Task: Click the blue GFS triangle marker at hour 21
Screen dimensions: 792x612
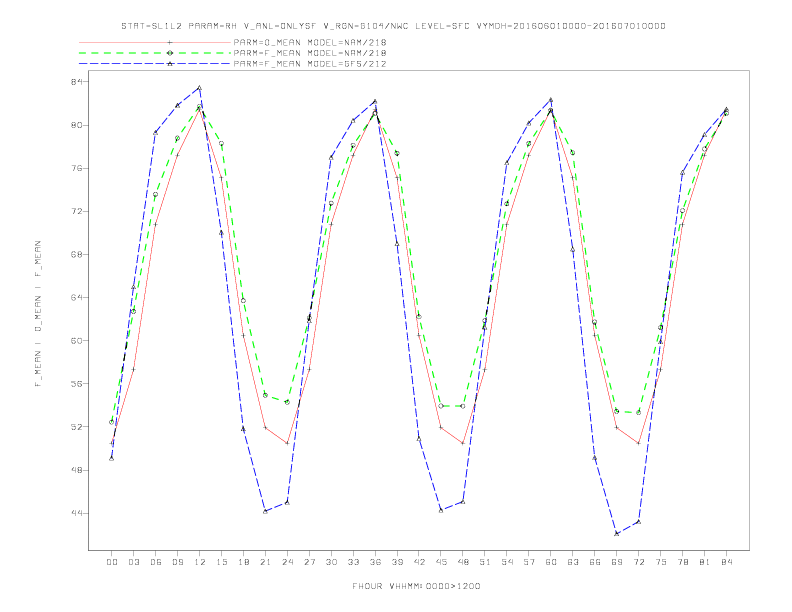Action: tap(265, 511)
